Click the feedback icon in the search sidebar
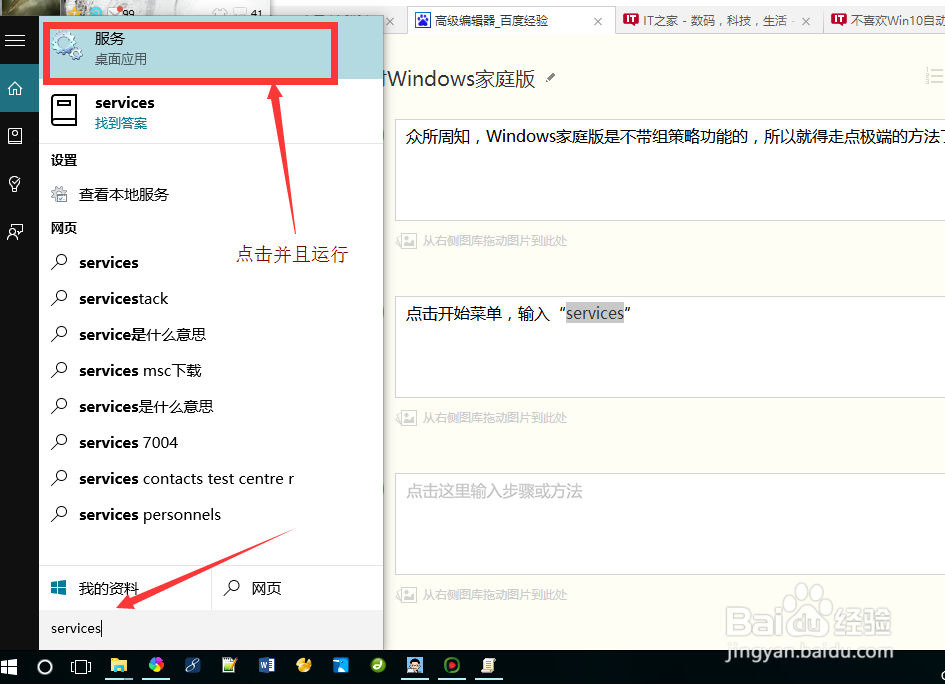945x684 pixels. click(15, 232)
